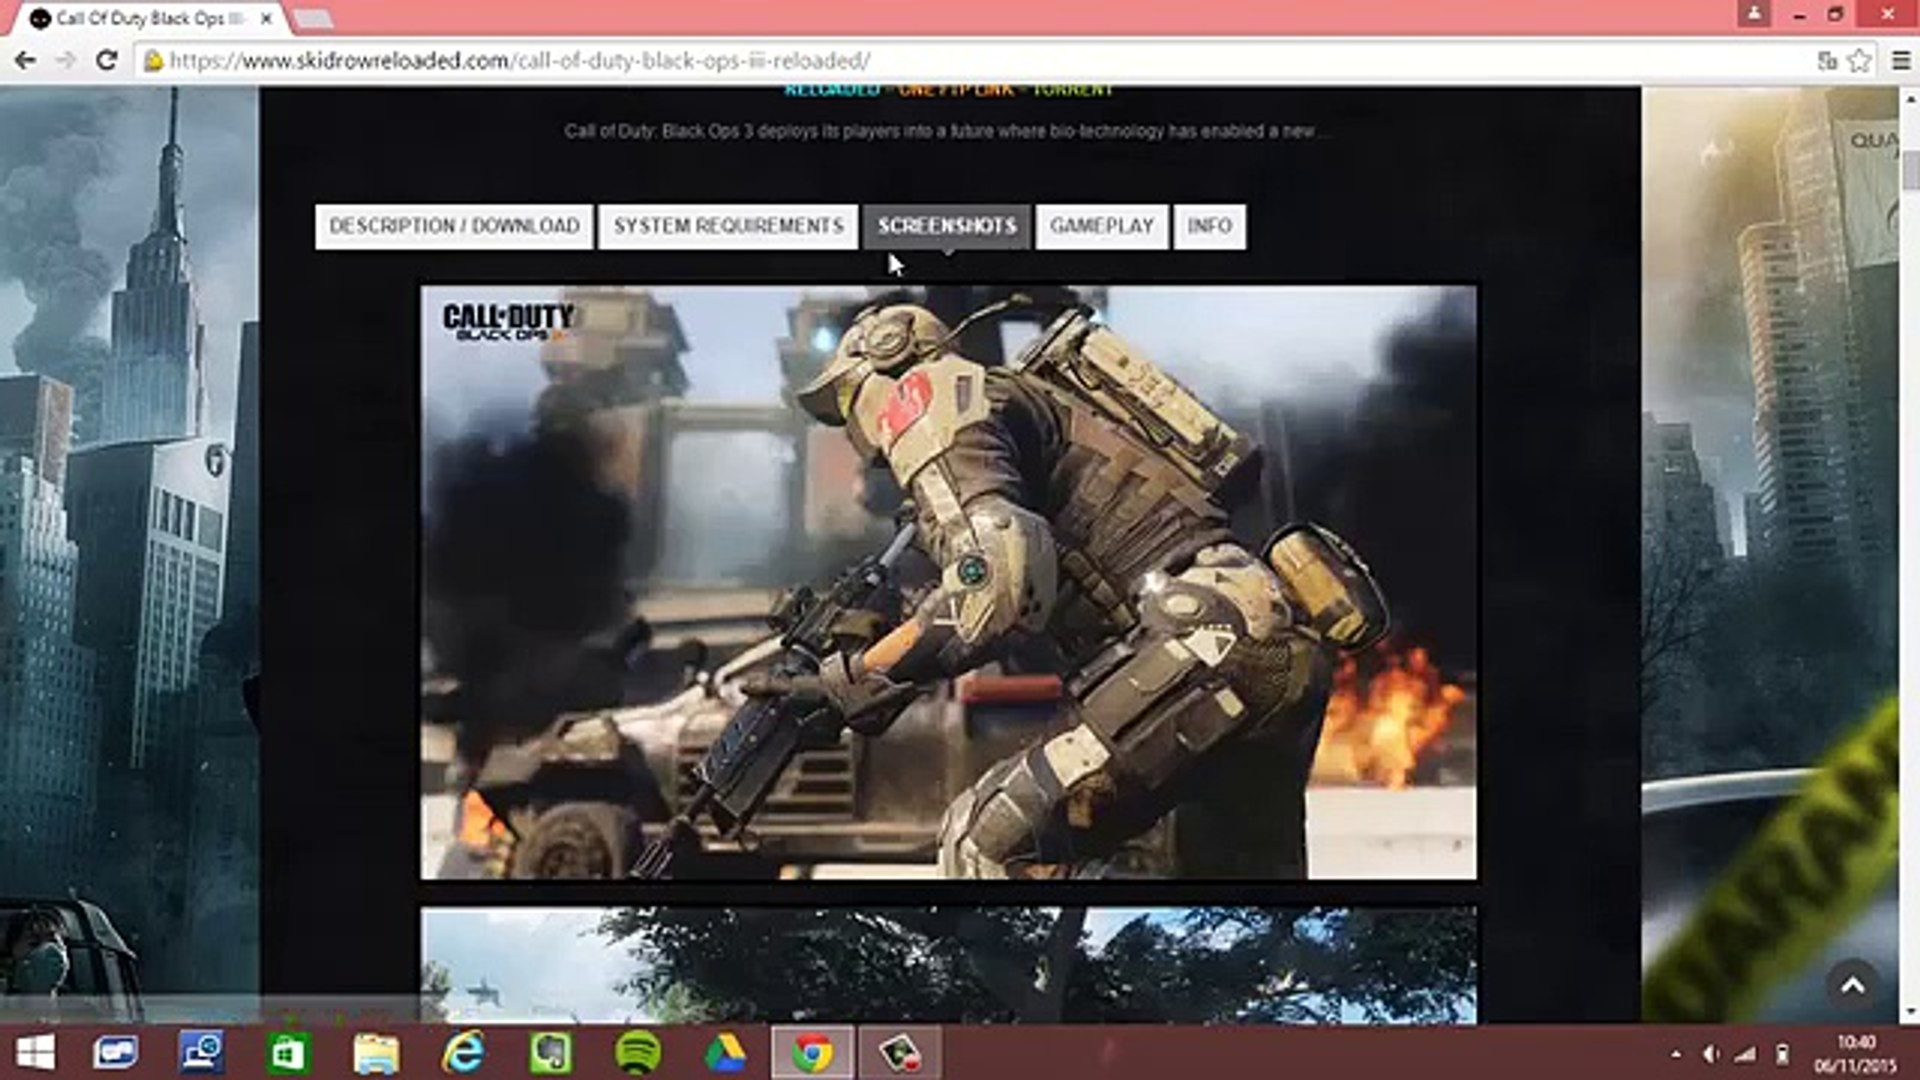Screen dimensions: 1920x1080
Task: Click the browser back arrow
Action: pyautogui.click(x=26, y=61)
